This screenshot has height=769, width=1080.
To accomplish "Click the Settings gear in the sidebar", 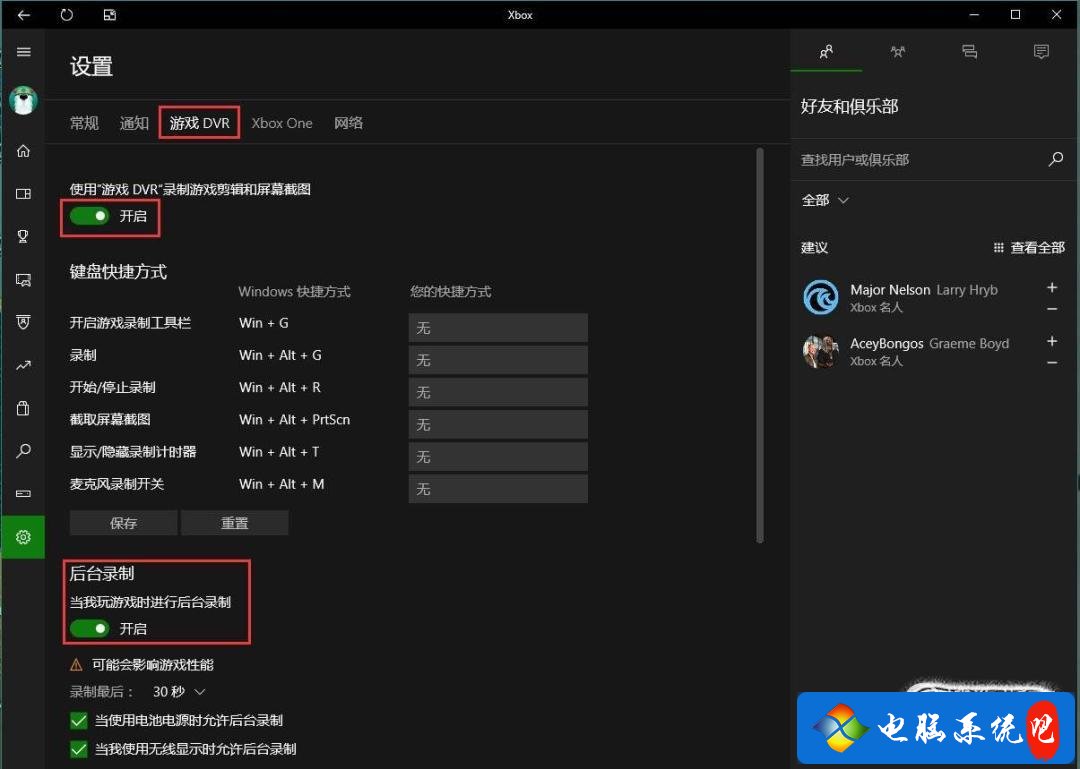I will click(x=23, y=537).
